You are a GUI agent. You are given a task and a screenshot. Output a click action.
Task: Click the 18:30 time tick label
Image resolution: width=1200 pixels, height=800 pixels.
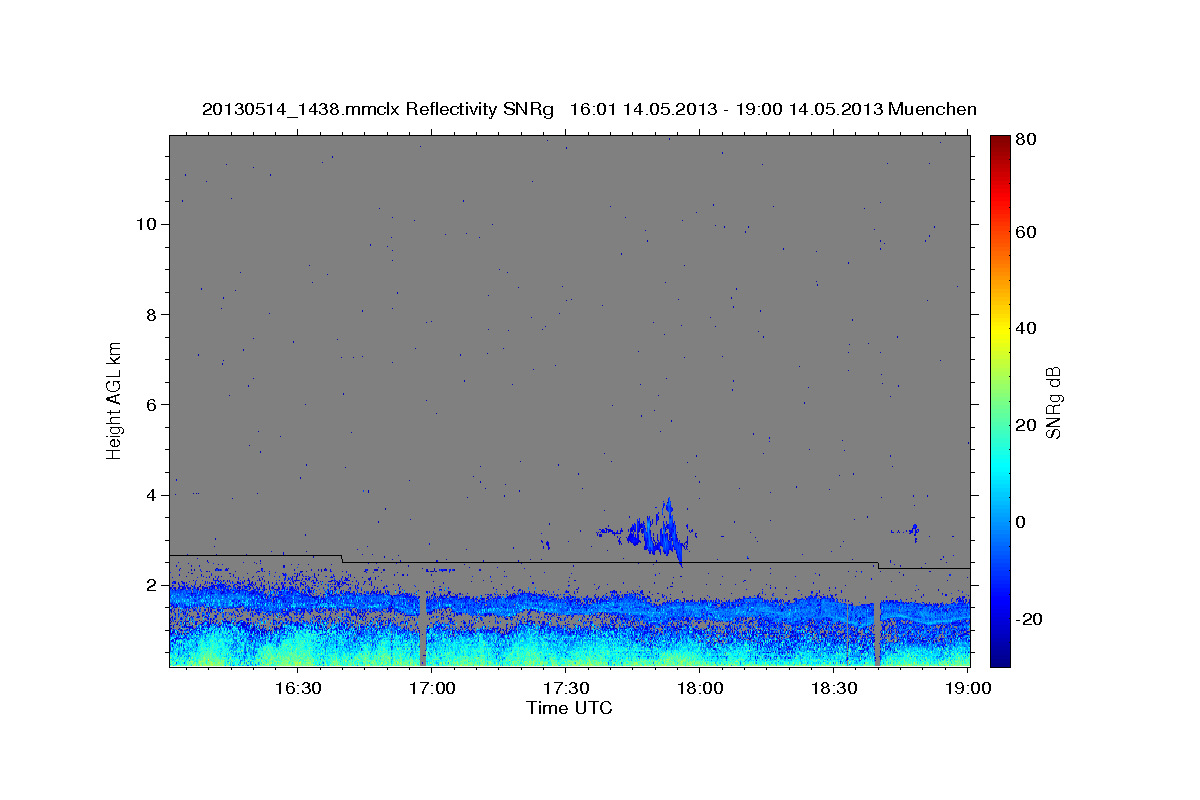pyautogui.click(x=833, y=689)
